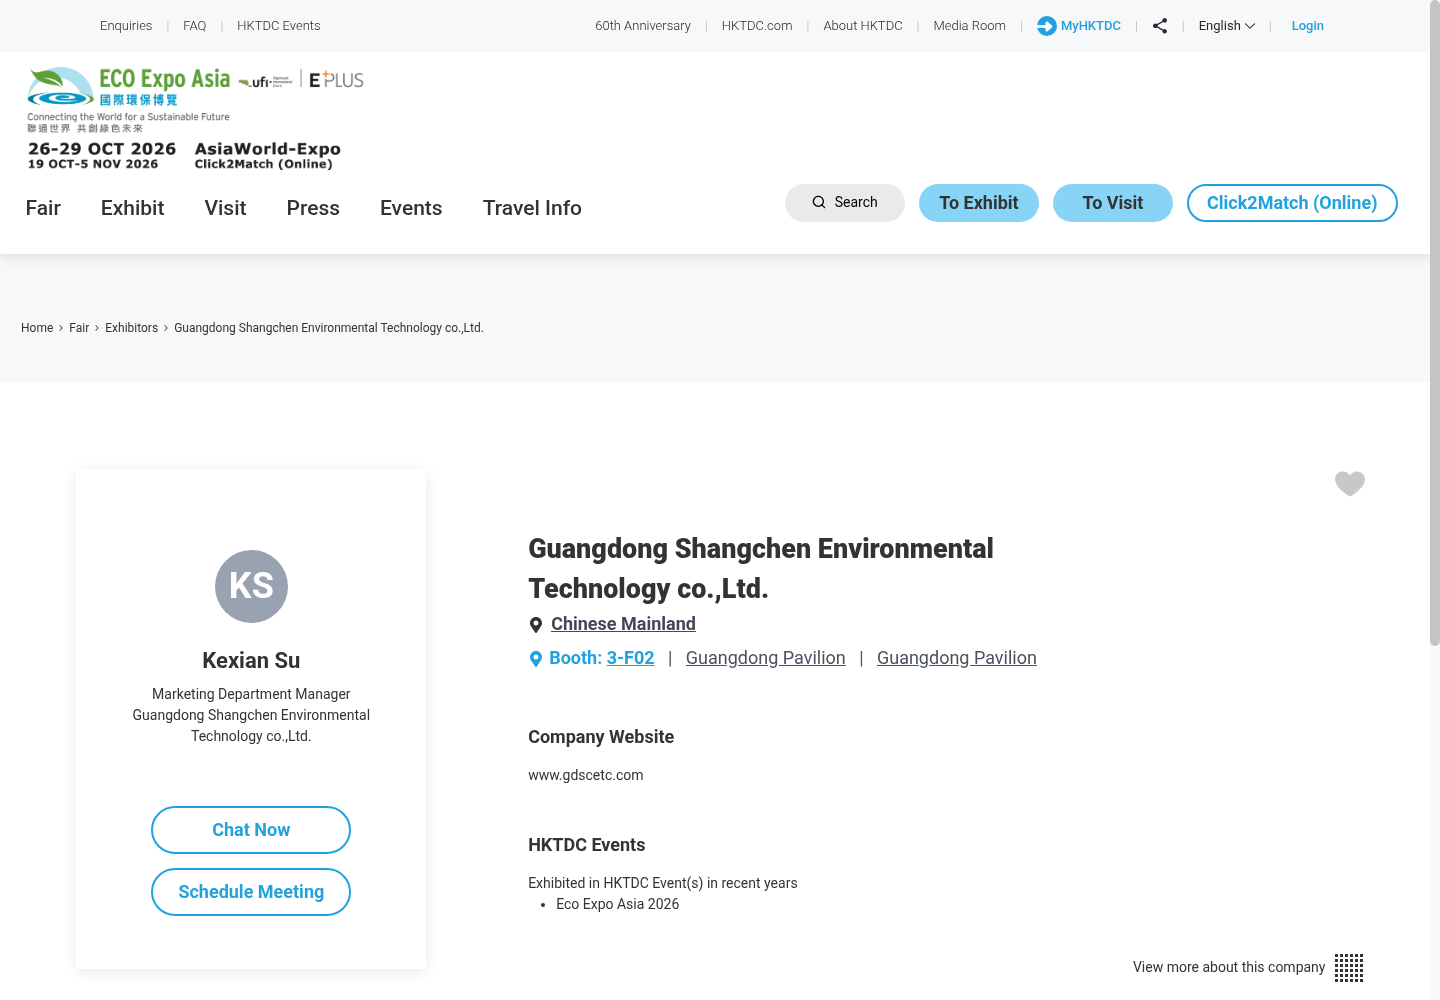Visit the HKTDC.com link
1440x1000 pixels.
point(757,26)
